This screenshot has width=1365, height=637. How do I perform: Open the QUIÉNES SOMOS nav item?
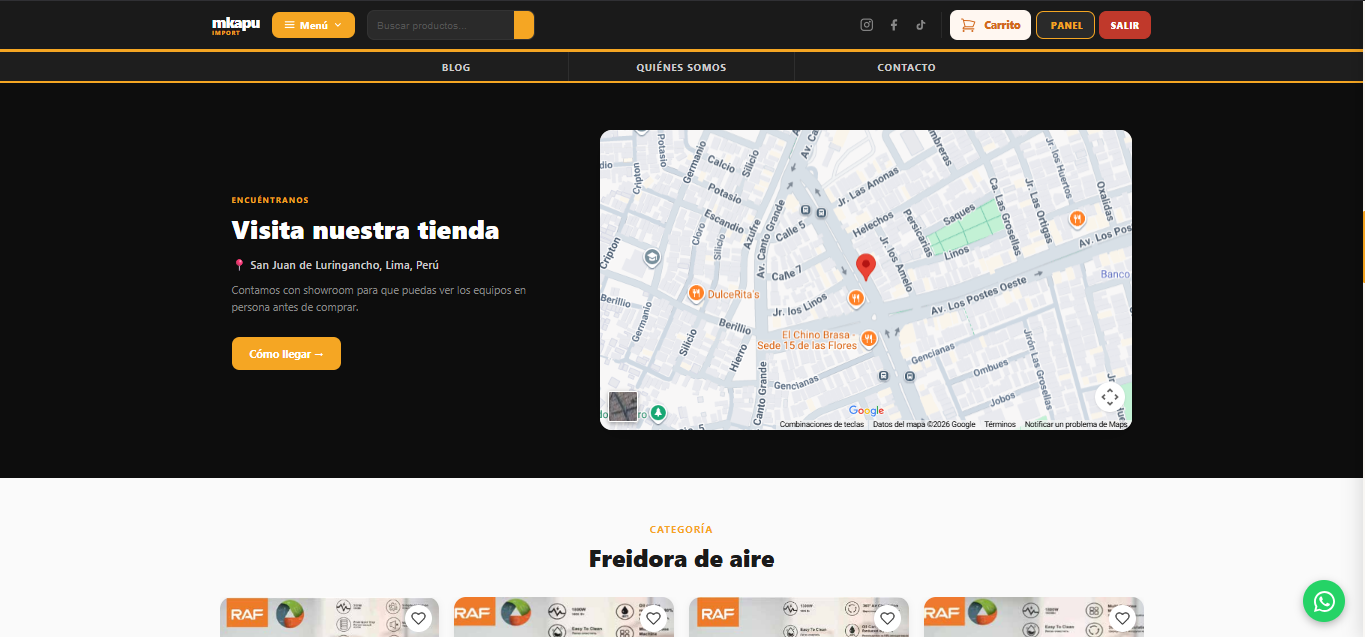point(681,68)
